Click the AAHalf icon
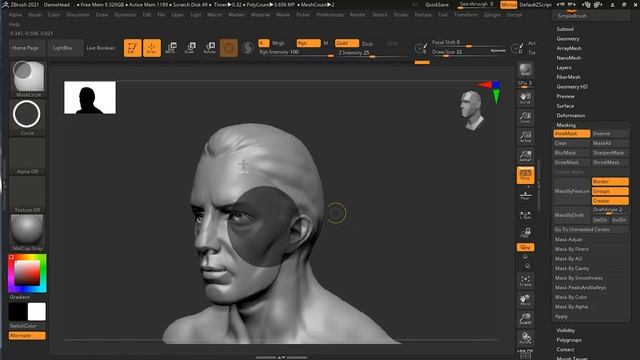The height and width of the screenshot is (360, 640). [x=525, y=156]
